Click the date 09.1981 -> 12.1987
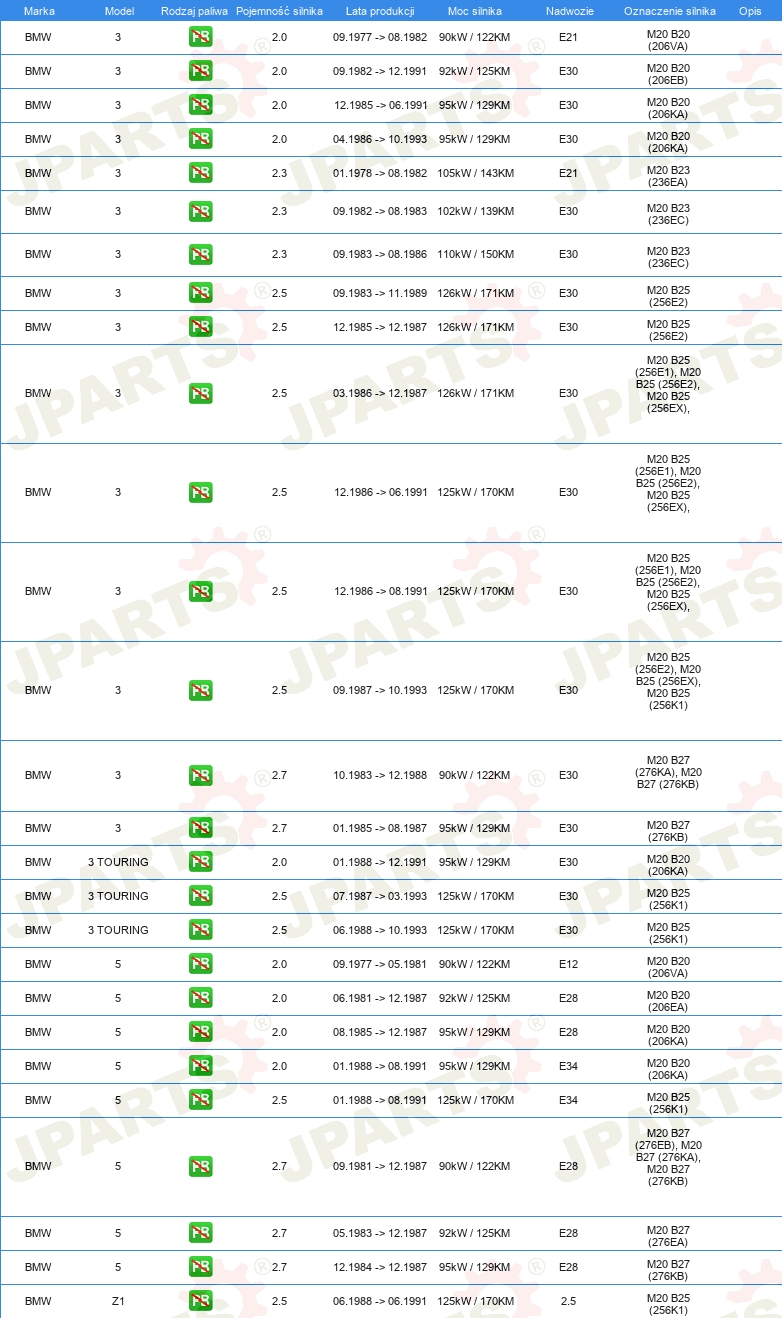 [x=380, y=1166]
